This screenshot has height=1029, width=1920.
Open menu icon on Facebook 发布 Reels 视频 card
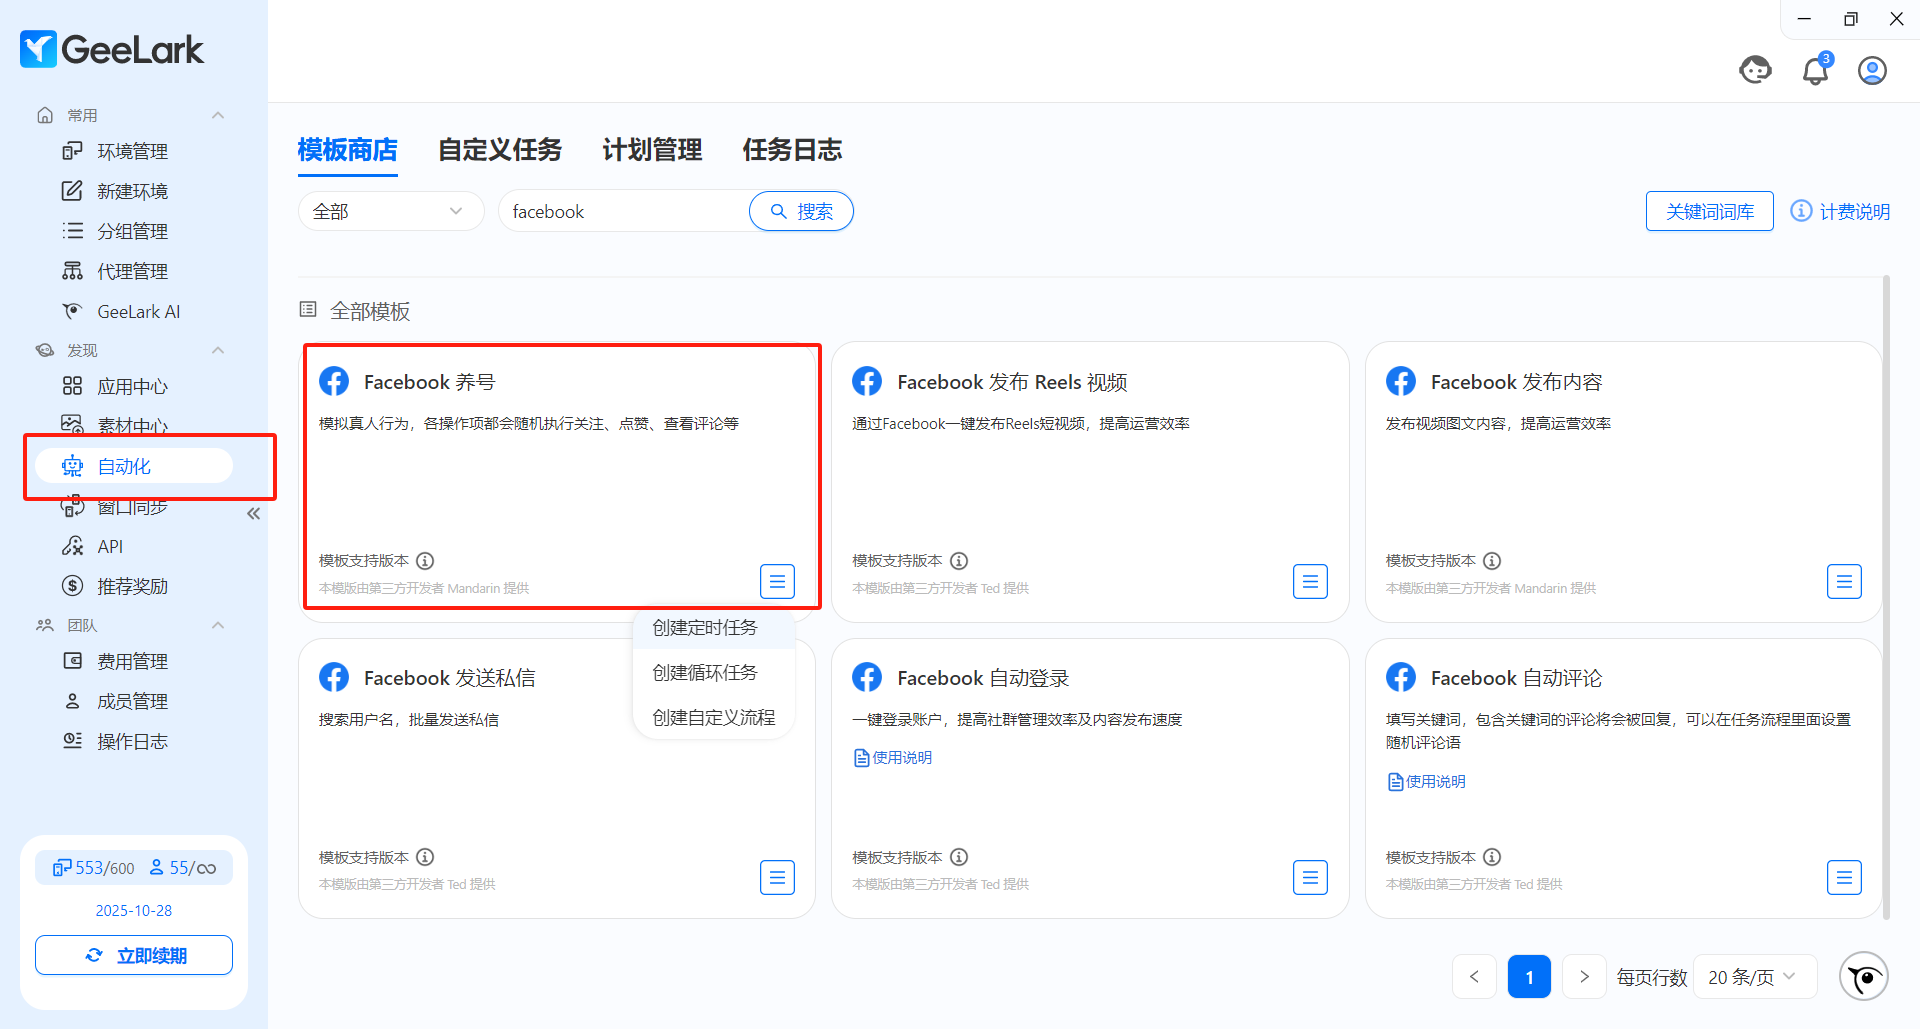pos(1310,581)
